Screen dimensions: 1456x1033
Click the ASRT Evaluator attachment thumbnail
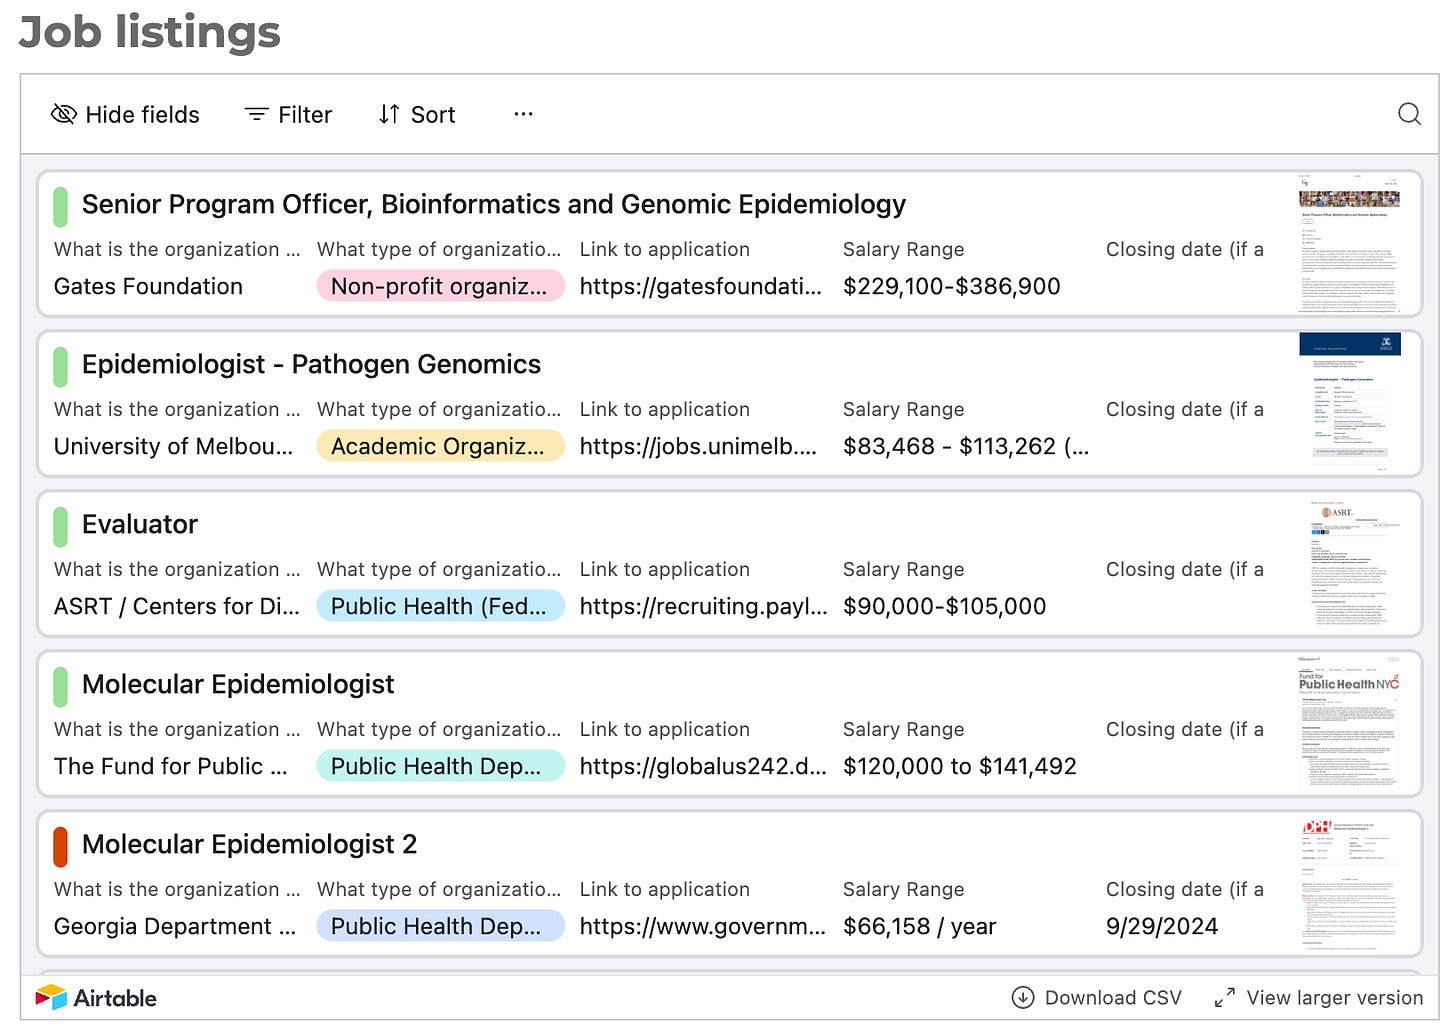(x=1349, y=564)
